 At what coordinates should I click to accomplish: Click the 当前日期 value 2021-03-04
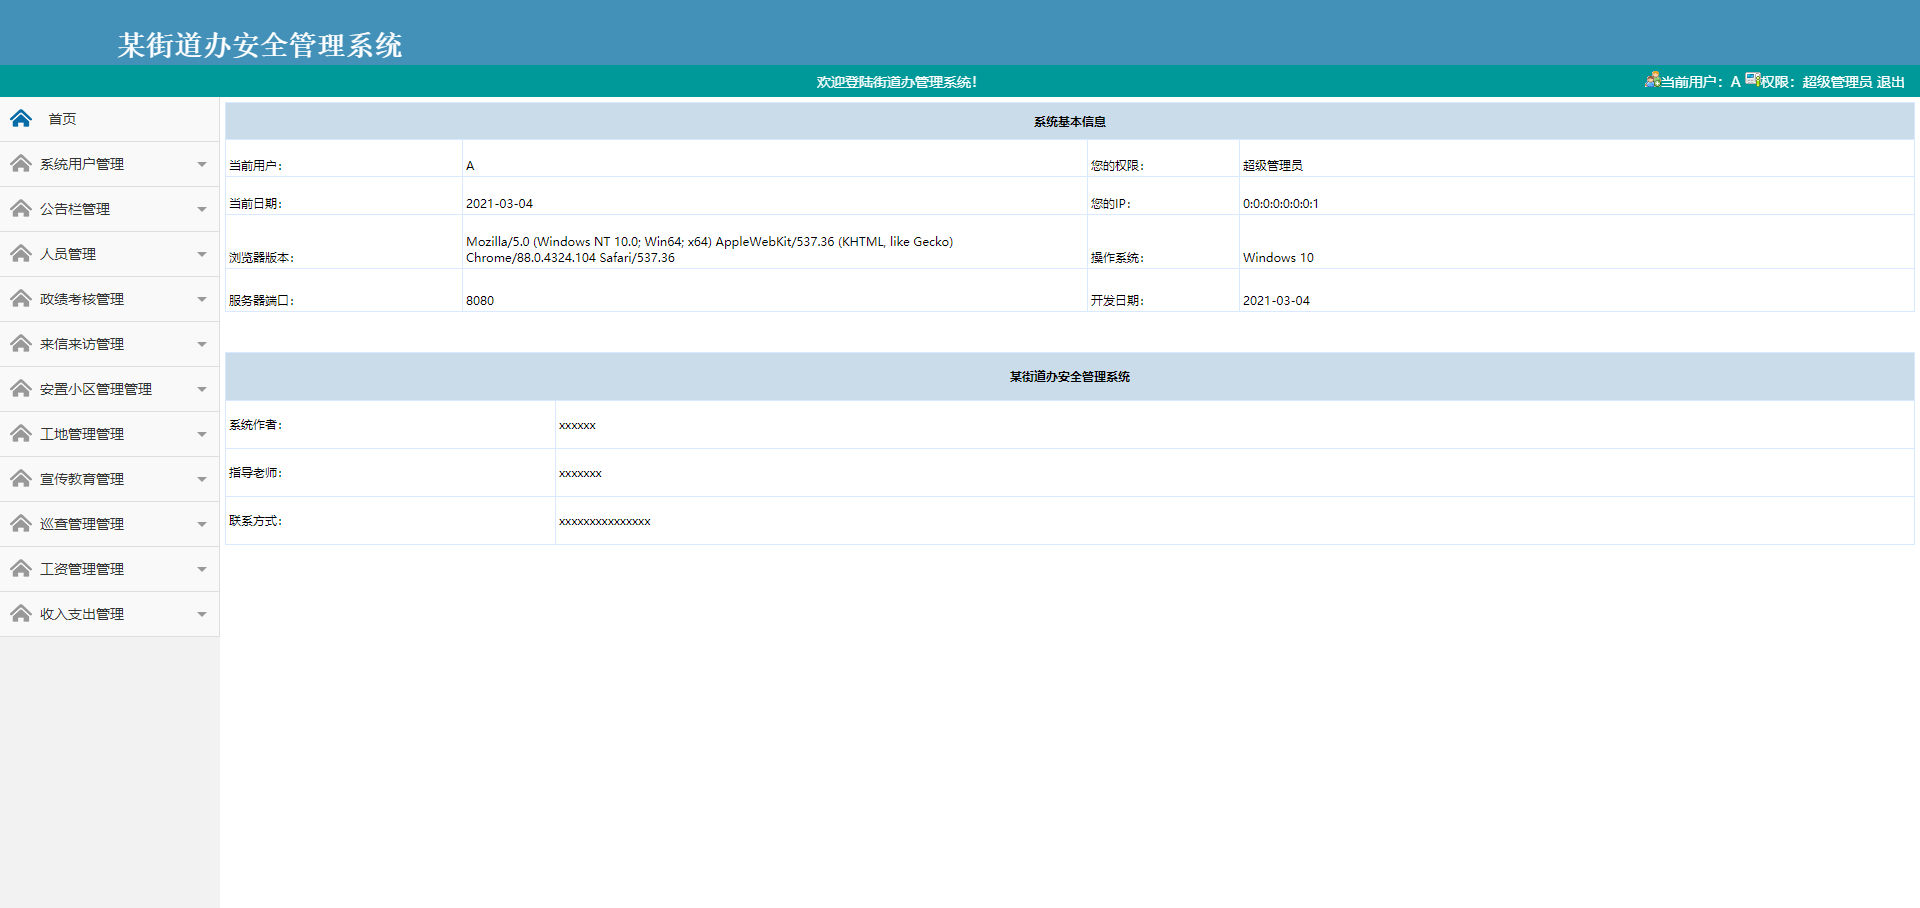(499, 204)
